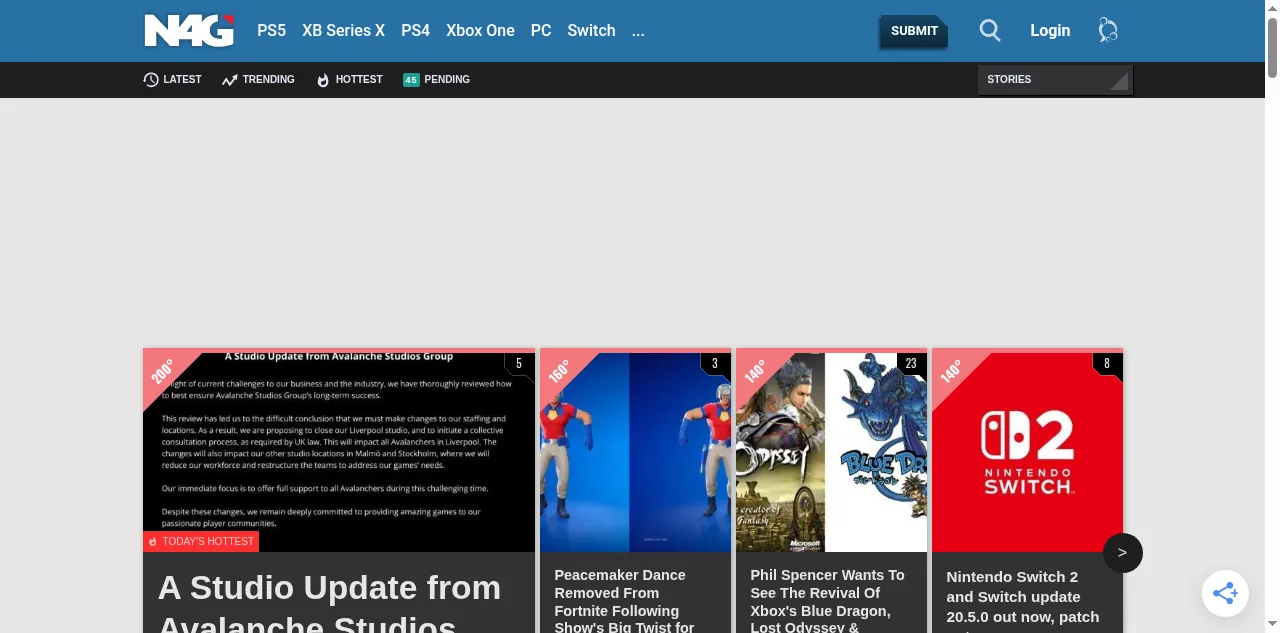Open the Switch channel
This screenshot has width=1280, height=633.
[x=591, y=30]
